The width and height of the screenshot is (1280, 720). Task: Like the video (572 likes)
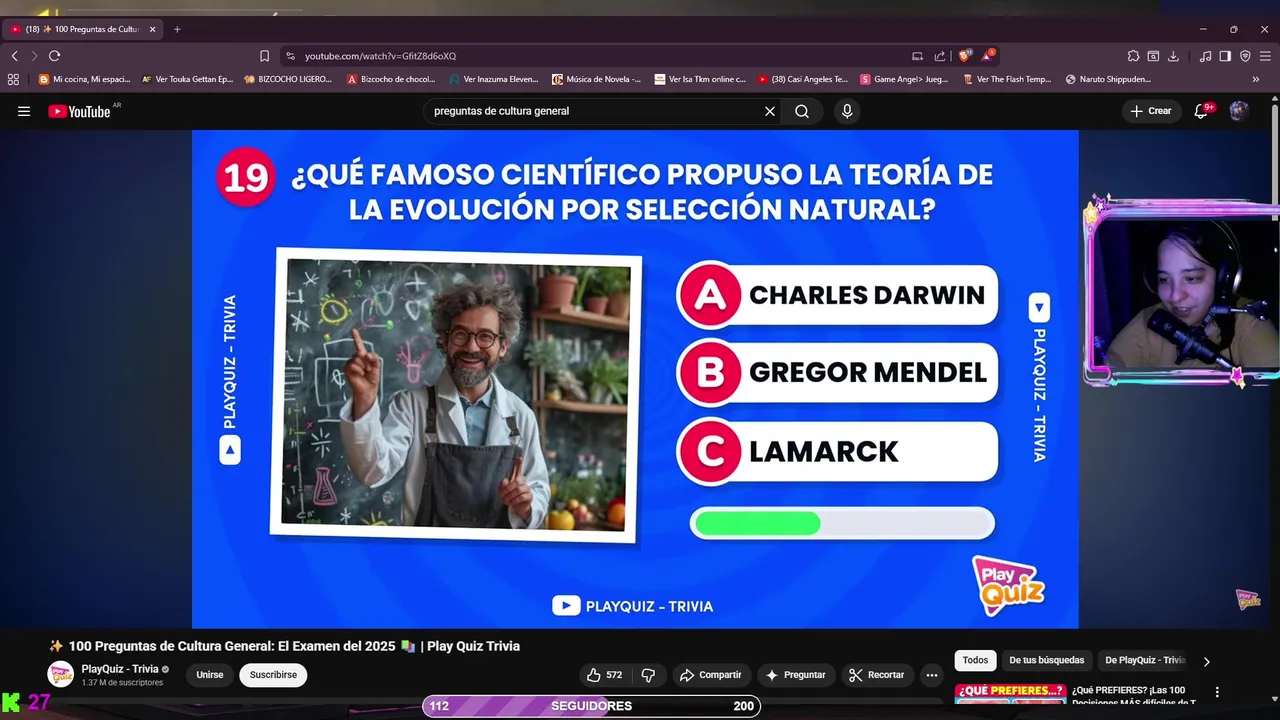(x=605, y=675)
